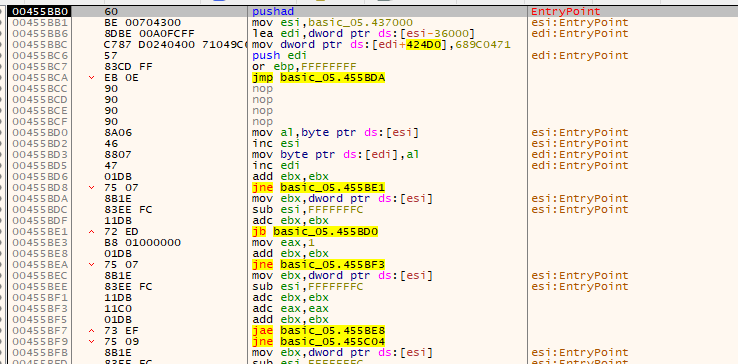Click the 'jne basic_05.455BF3' instruction
Screen dimensions: 738x364
[x=319, y=265]
